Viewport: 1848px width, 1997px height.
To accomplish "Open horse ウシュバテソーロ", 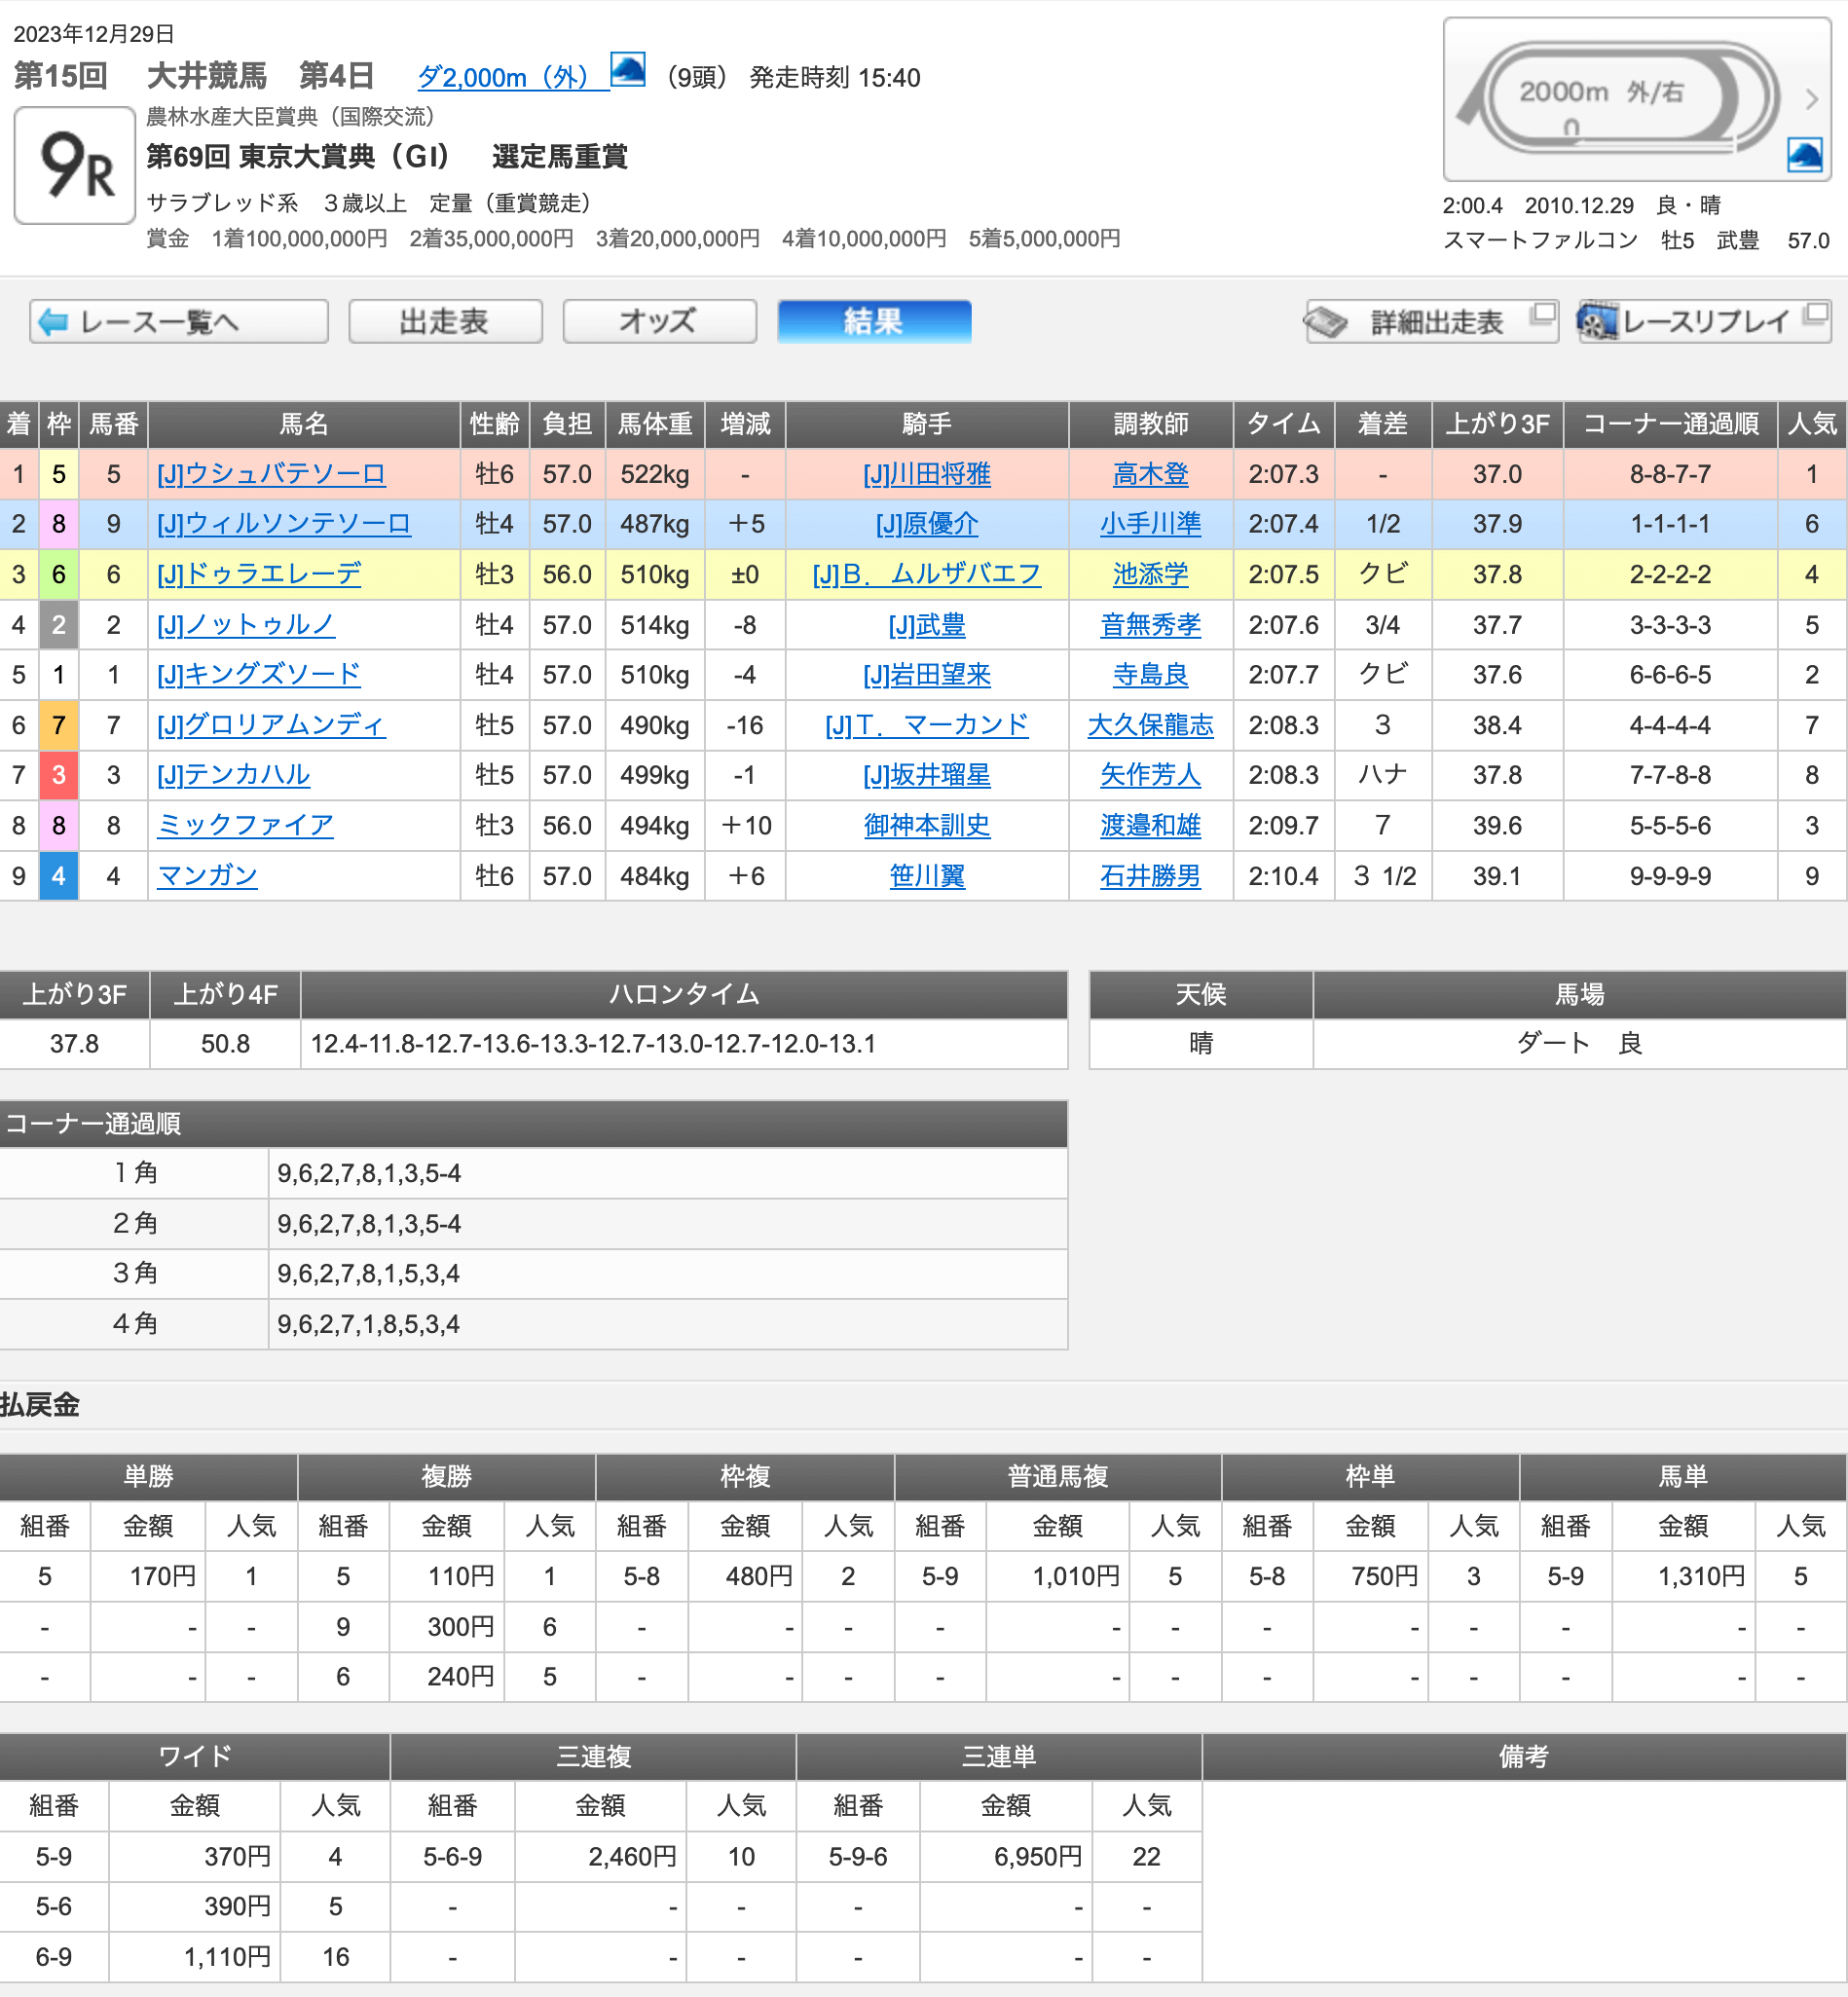I will pyautogui.click(x=271, y=474).
